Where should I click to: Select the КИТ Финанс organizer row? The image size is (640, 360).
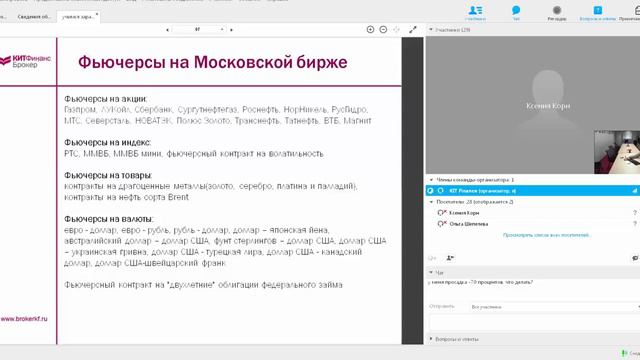533,191
